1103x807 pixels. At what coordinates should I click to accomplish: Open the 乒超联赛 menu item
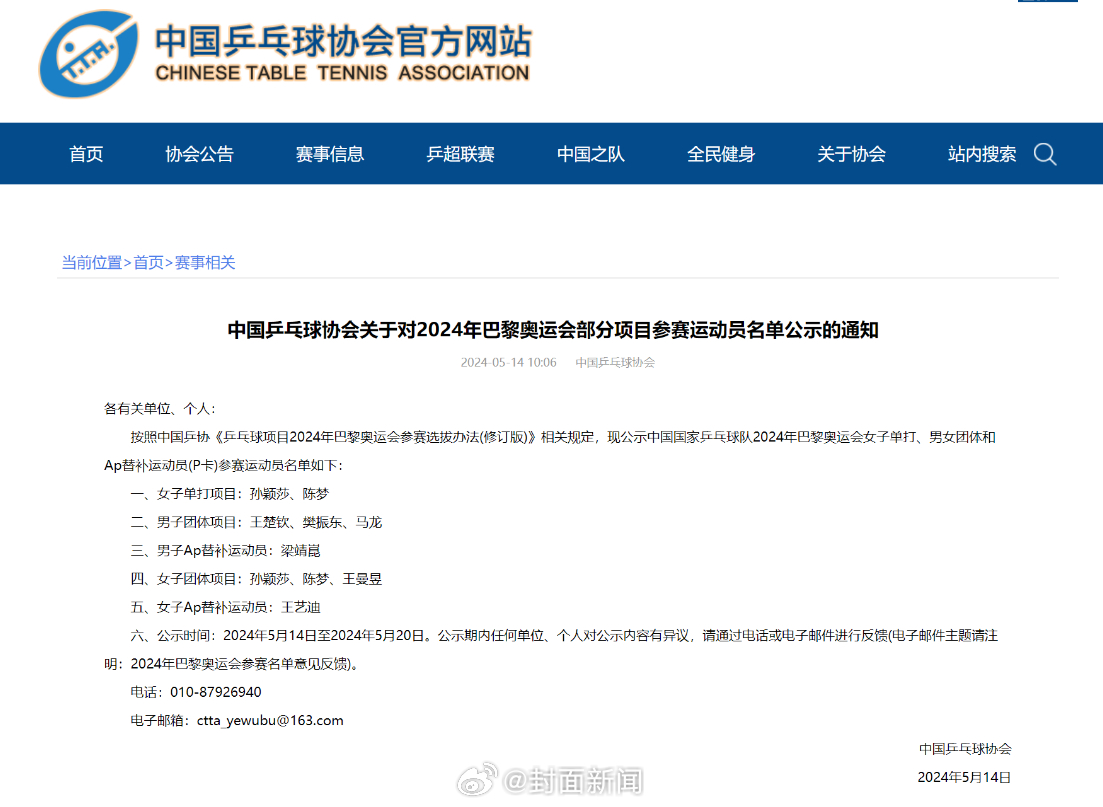[460, 154]
